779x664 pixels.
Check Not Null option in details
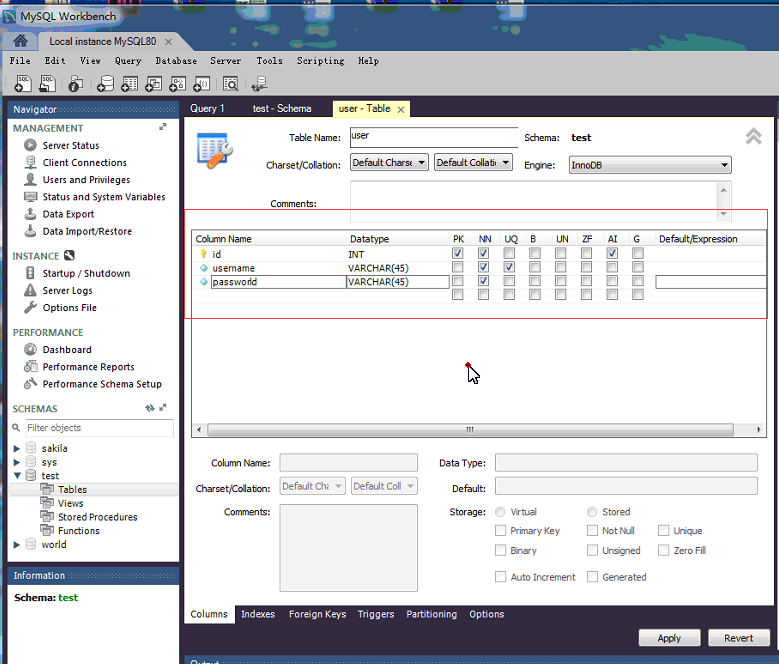click(592, 530)
